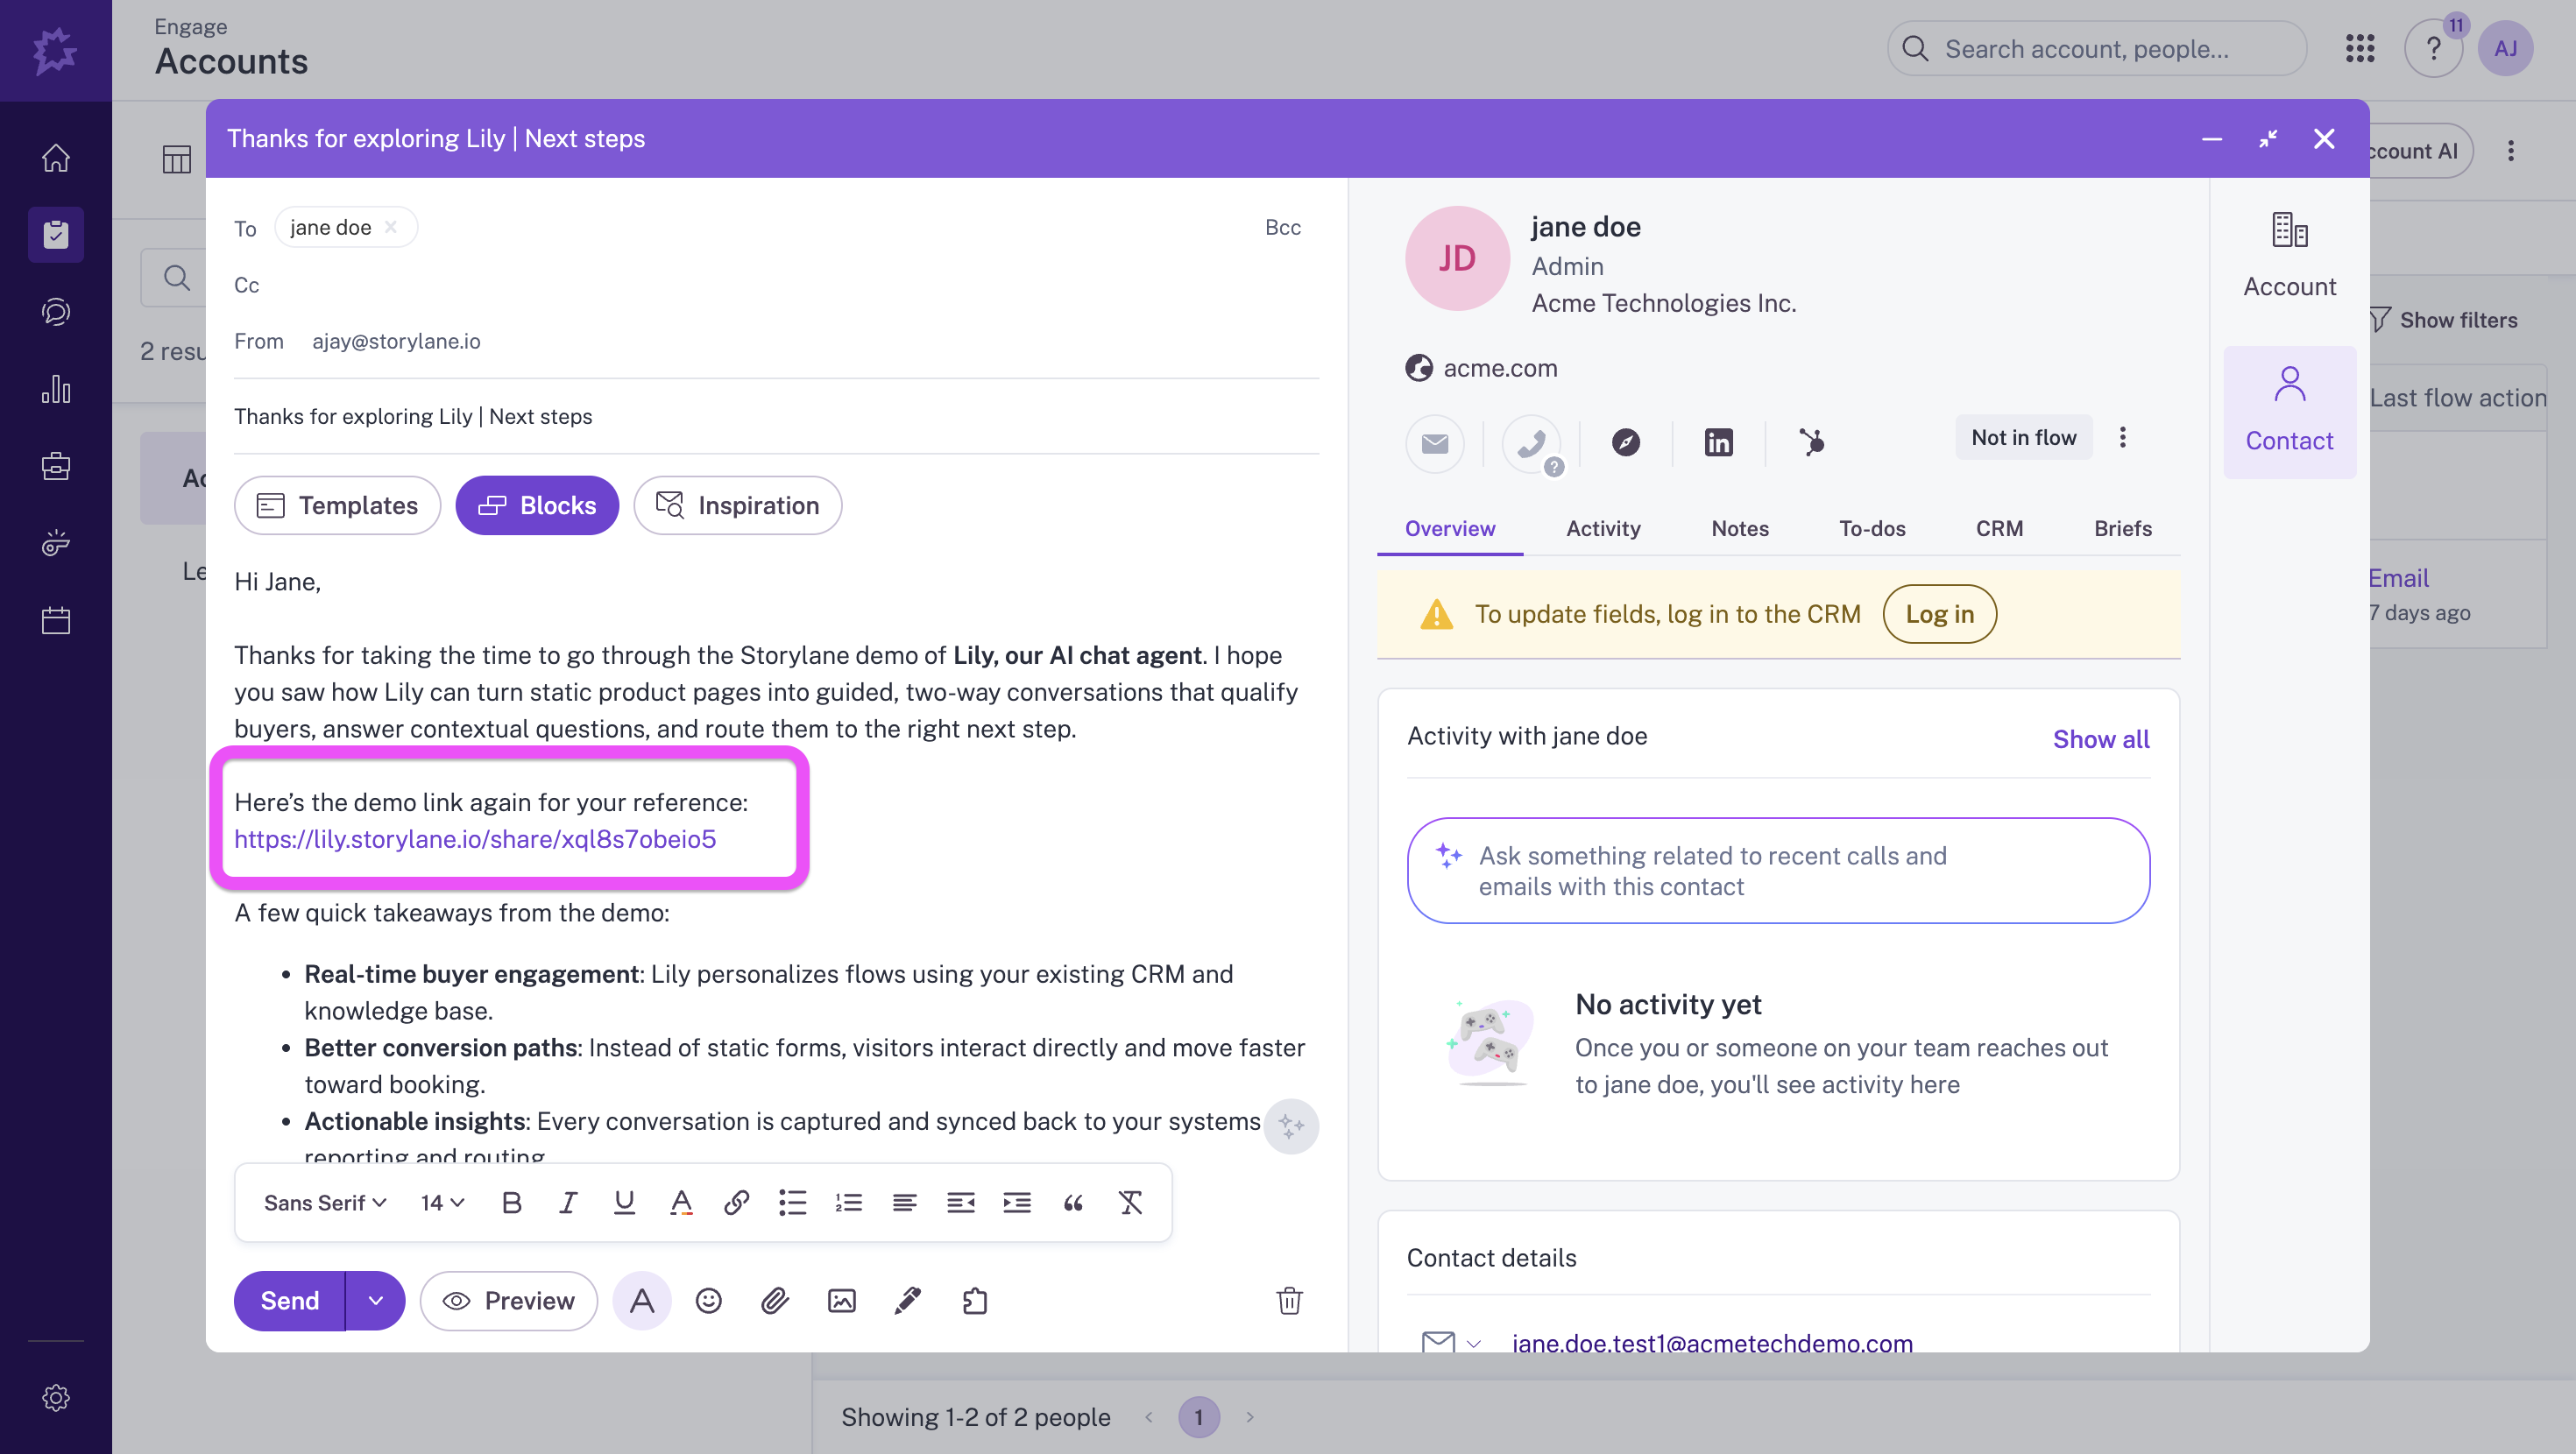Viewport: 2576px width, 1454px height.
Task: Switch to the Notes tab
Action: tap(1739, 528)
